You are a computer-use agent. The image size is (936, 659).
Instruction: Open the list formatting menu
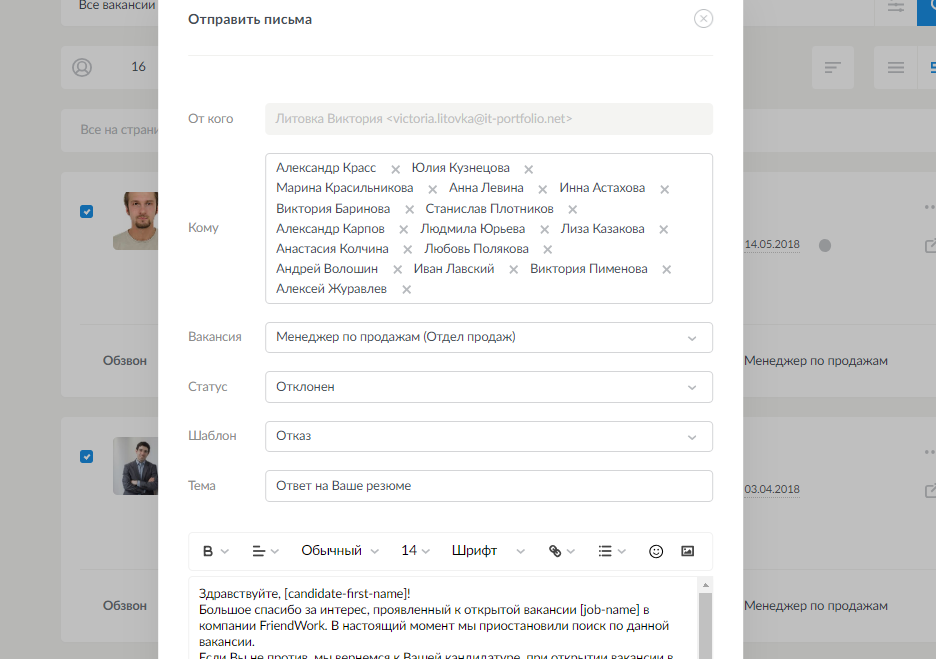coord(611,551)
